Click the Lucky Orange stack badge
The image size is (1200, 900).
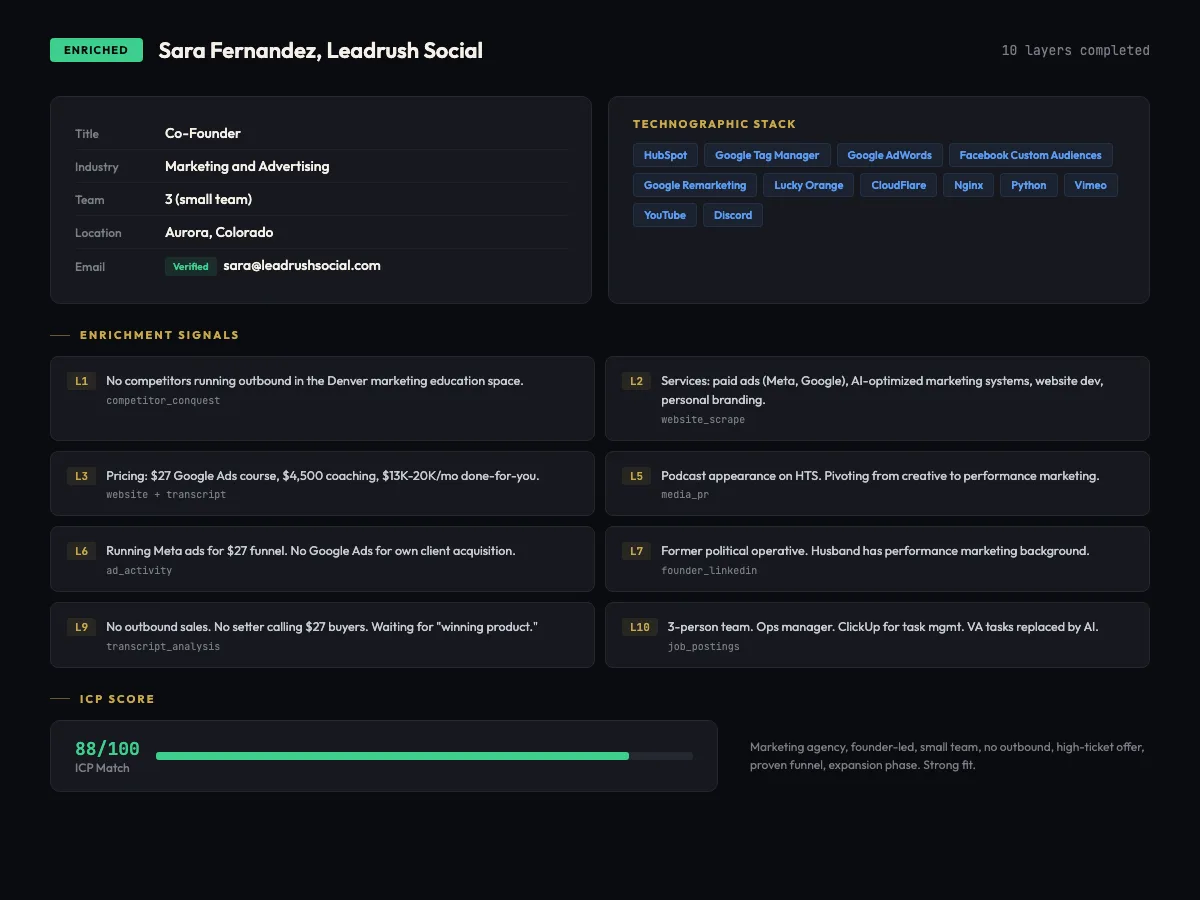[x=807, y=185]
